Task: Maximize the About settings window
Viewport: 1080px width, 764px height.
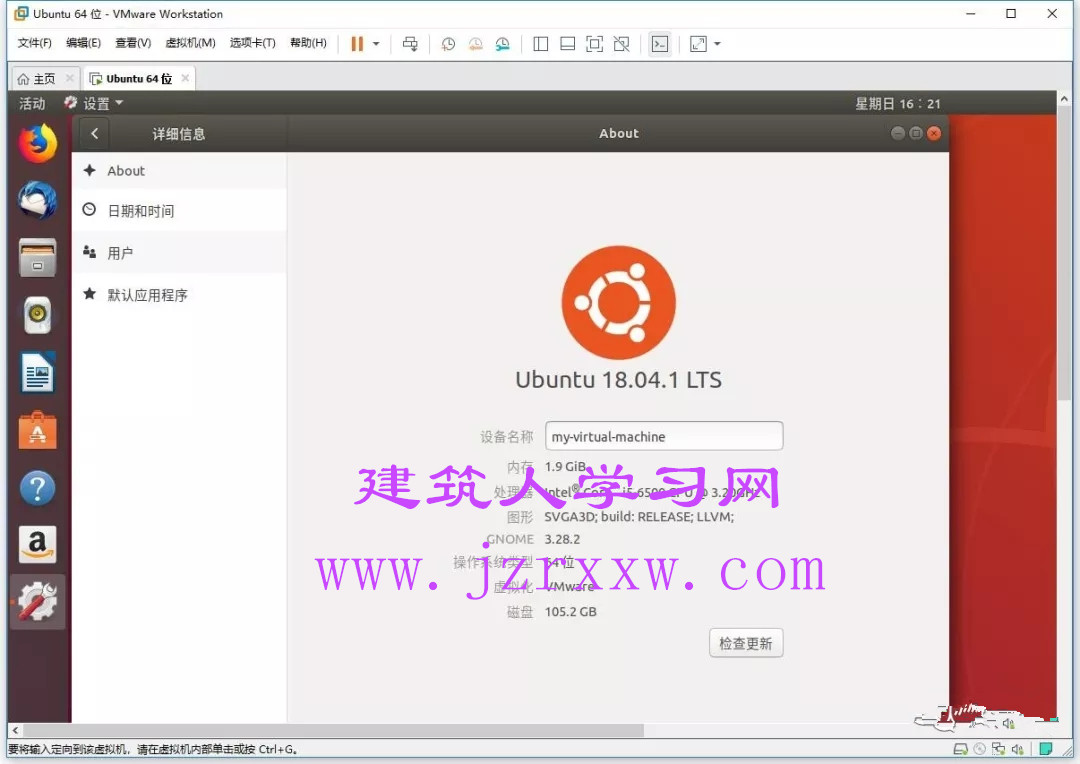Action: (916, 134)
